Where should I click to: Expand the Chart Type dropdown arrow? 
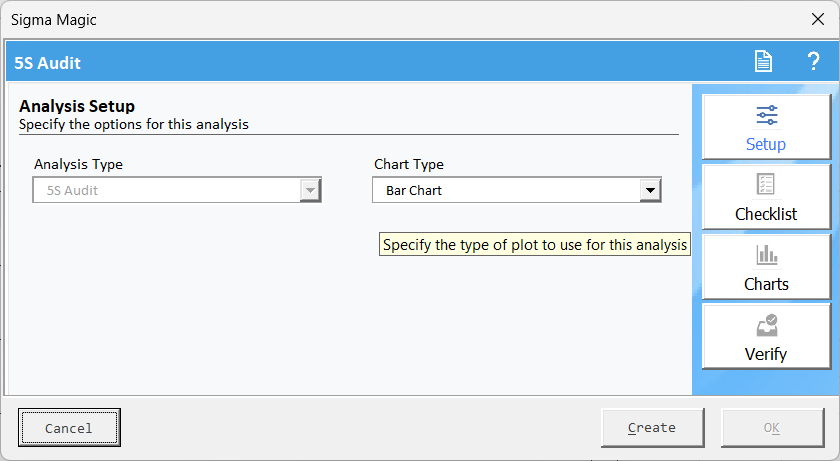tap(650, 190)
